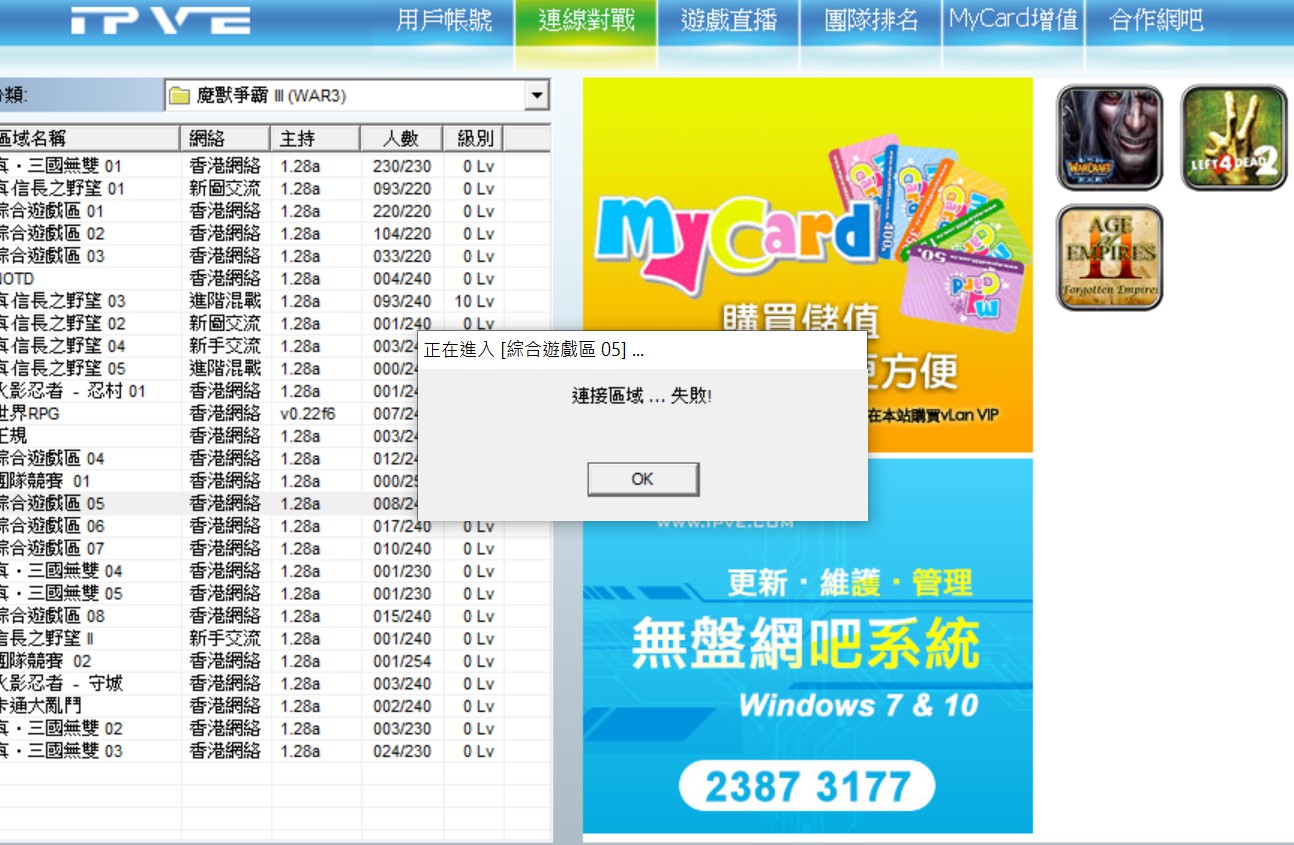Viewport: 1294px width, 845px height.
Task: Click the 230/230 player count cell
Action: 402,166
